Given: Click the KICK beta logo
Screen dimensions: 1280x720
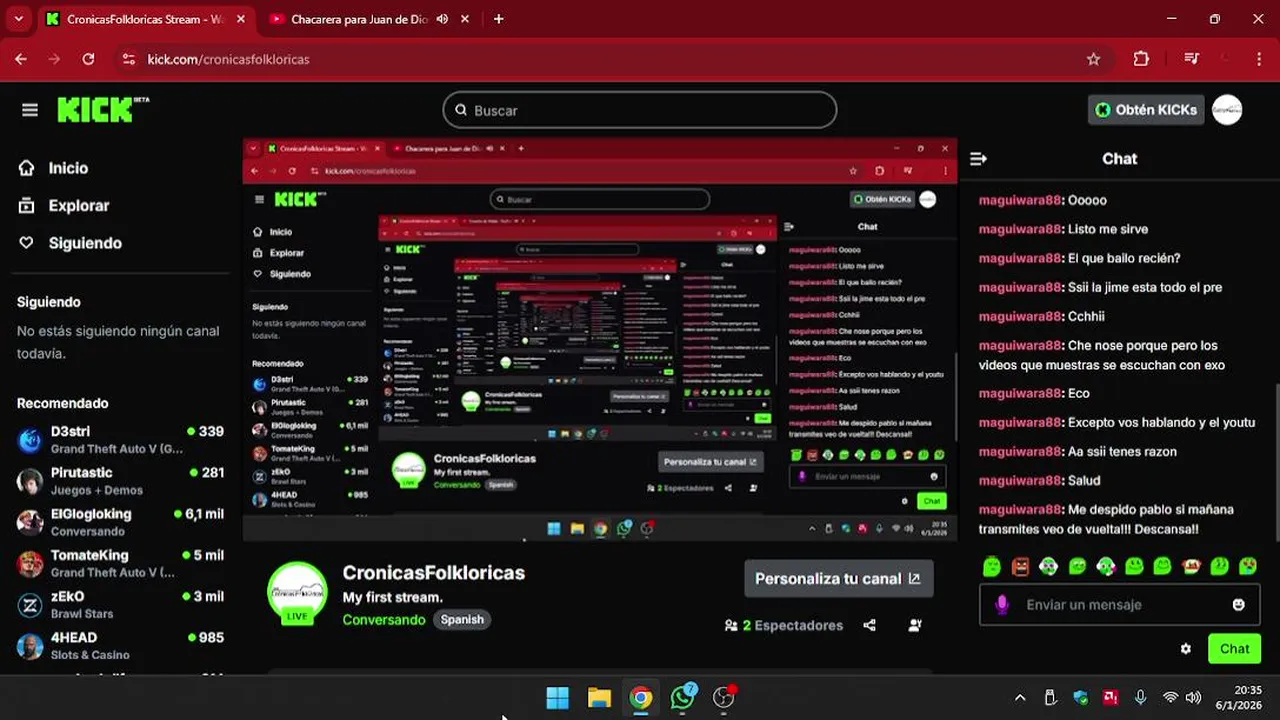Looking at the screenshot, I should click(103, 110).
